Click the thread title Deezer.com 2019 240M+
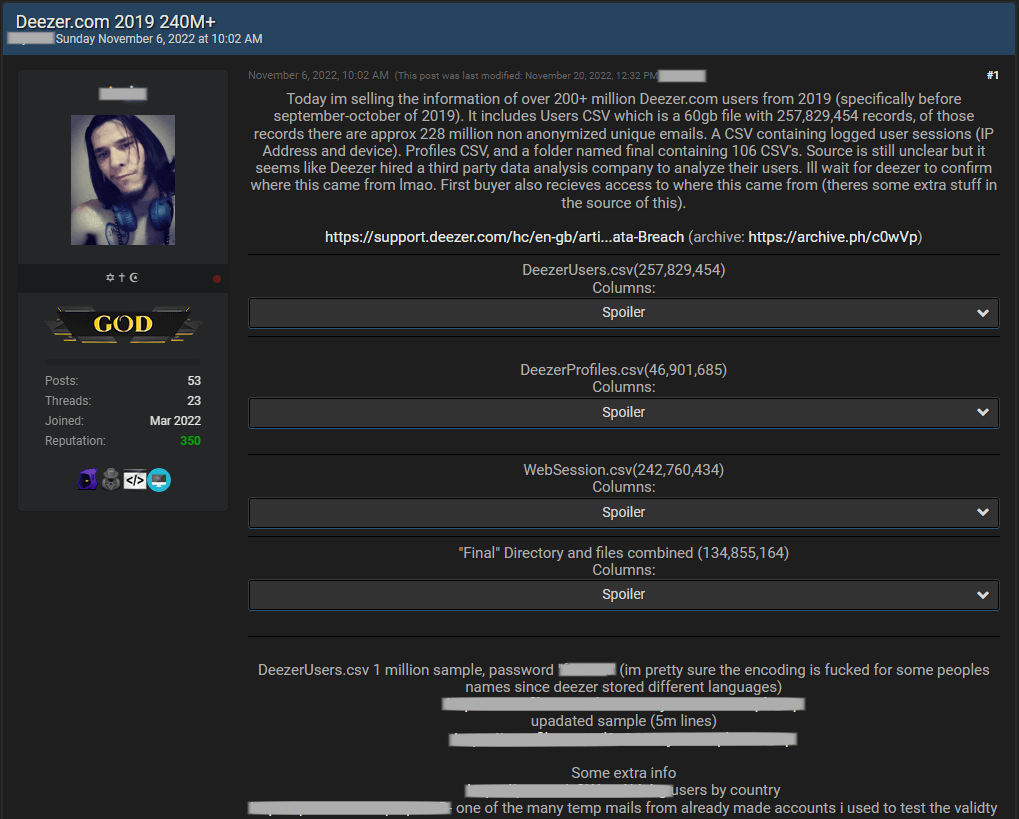Image resolution: width=1019 pixels, height=819 pixels. coord(116,21)
